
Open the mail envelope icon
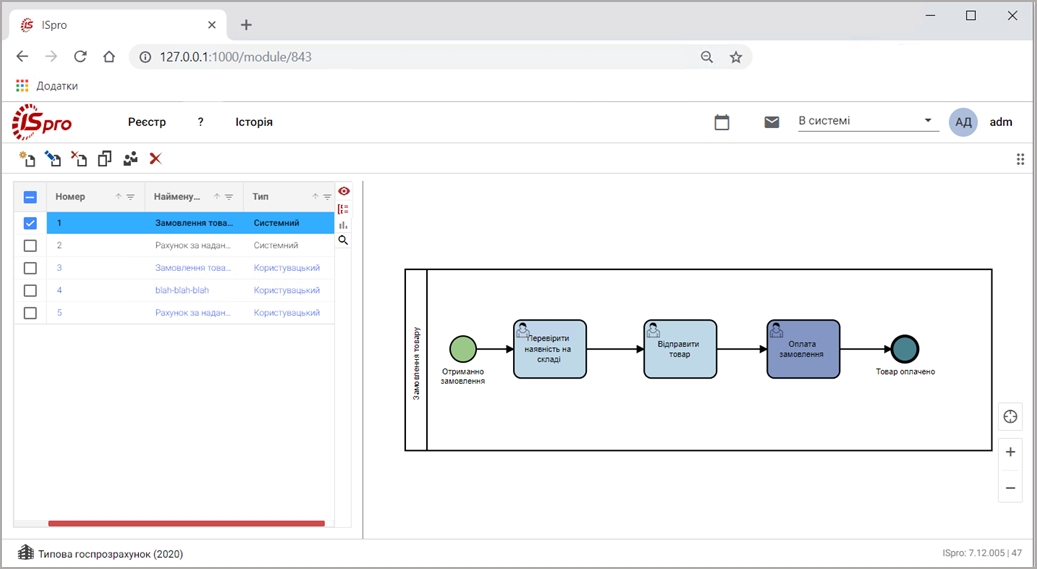(771, 122)
